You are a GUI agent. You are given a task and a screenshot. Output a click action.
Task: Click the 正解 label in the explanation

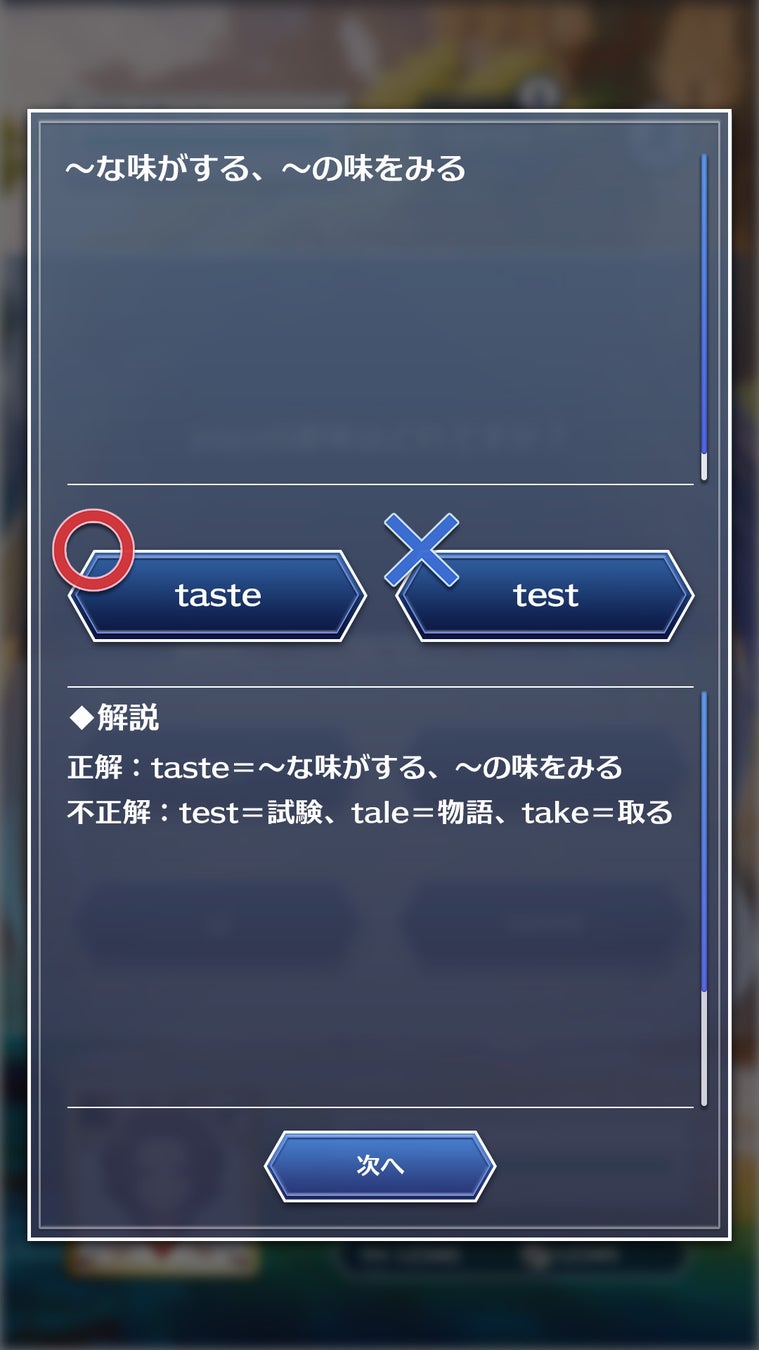[96, 768]
